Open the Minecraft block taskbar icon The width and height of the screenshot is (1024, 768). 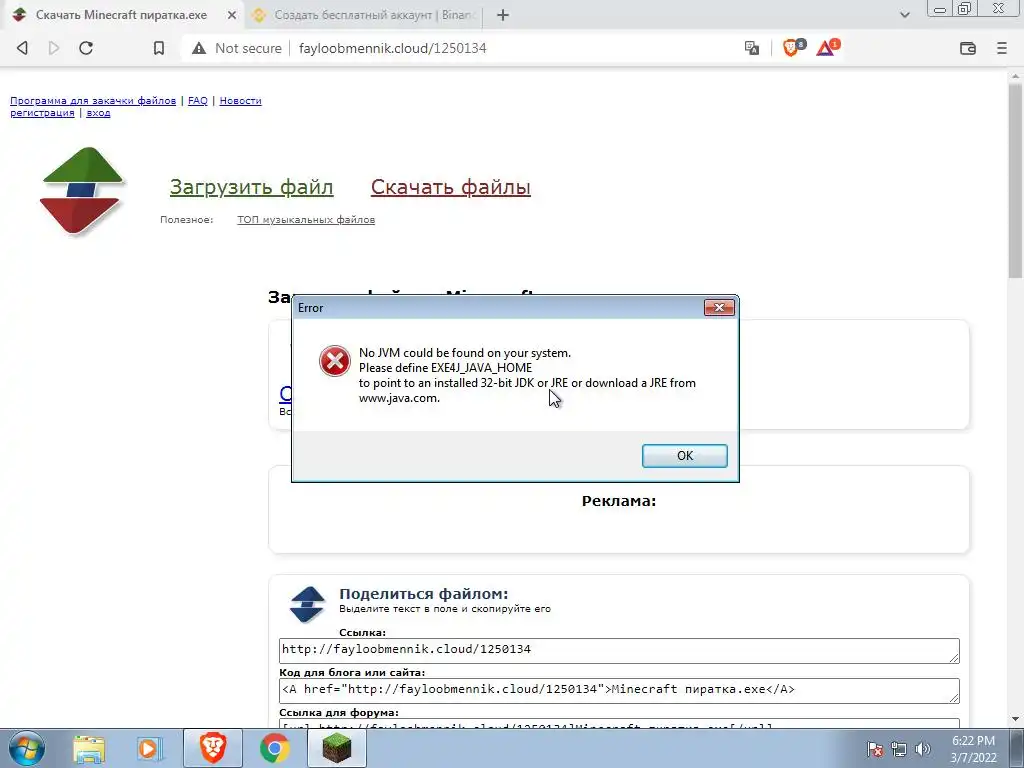click(x=336, y=748)
